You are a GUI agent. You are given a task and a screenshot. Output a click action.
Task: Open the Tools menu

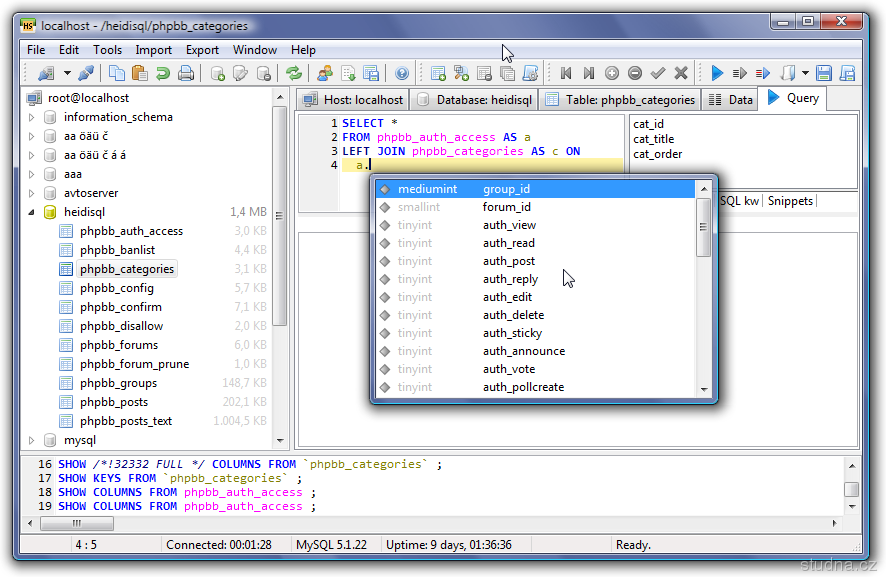pyautogui.click(x=107, y=50)
